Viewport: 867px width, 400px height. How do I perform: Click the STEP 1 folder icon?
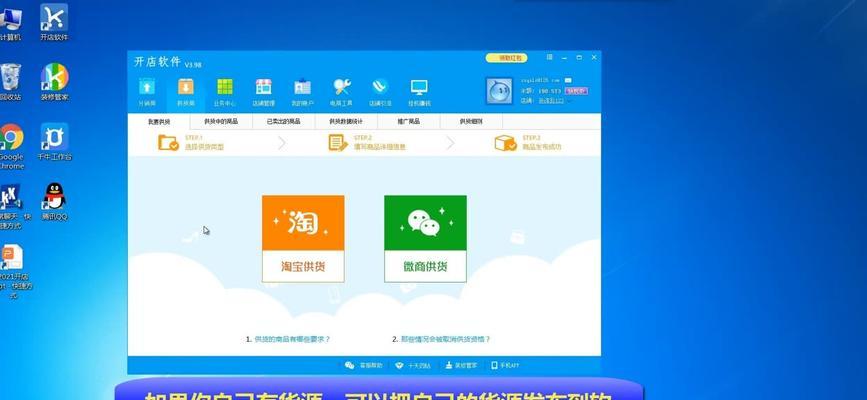tap(169, 143)
